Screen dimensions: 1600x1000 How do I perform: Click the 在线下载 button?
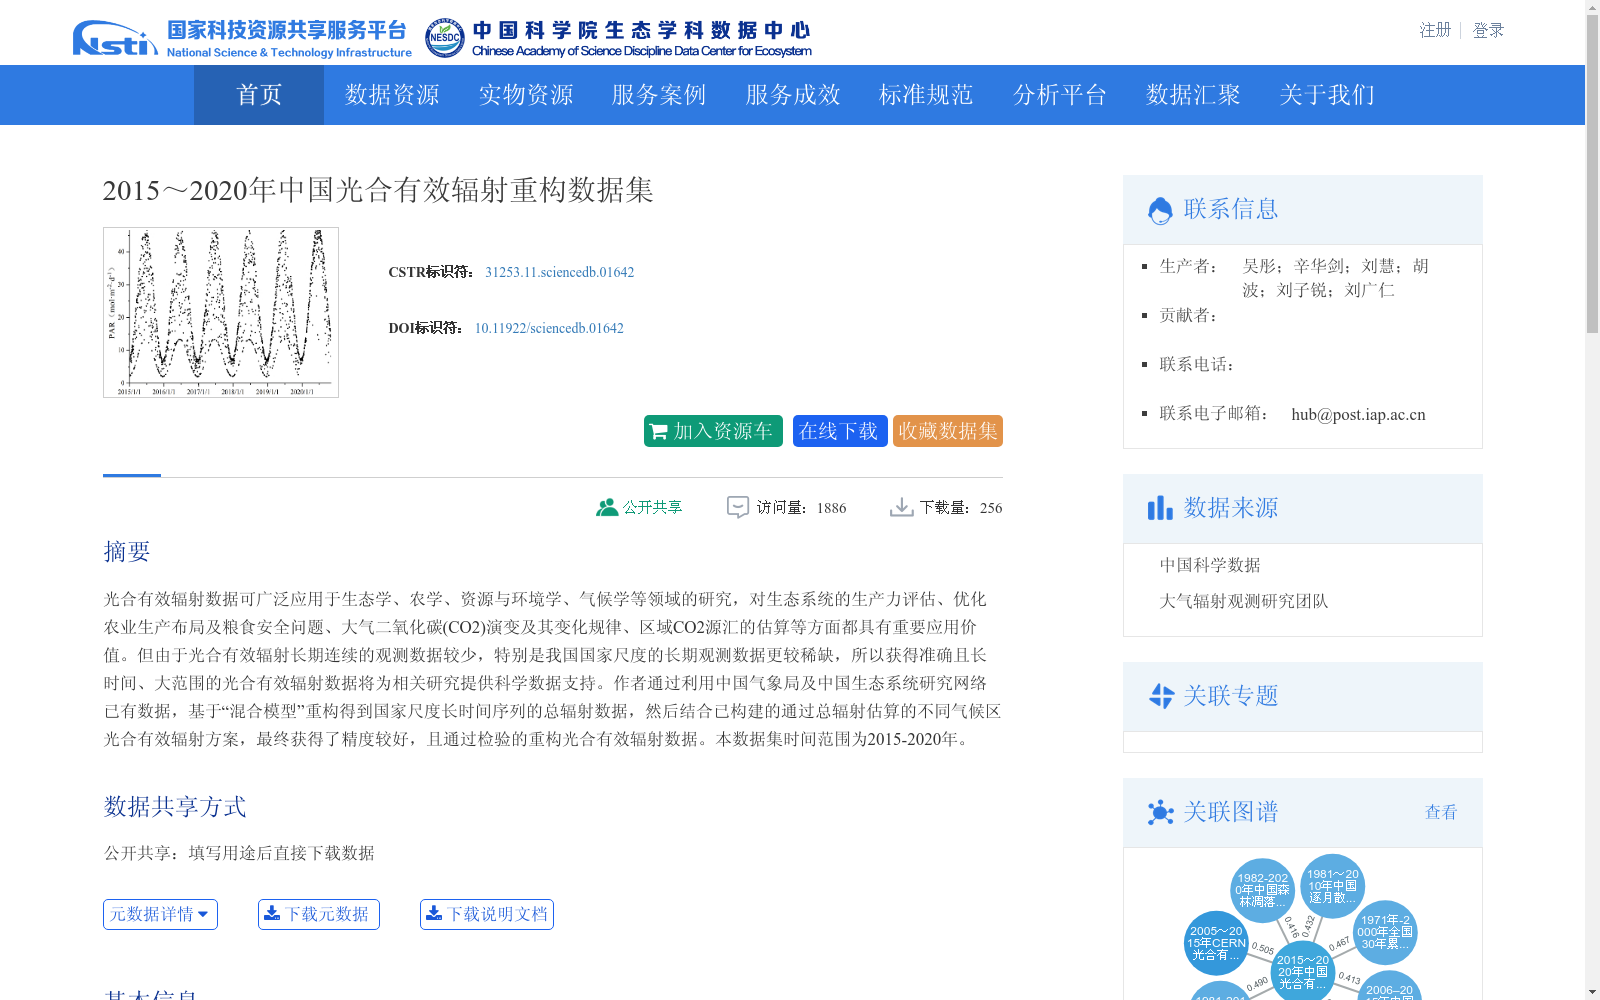pos(840,431)
